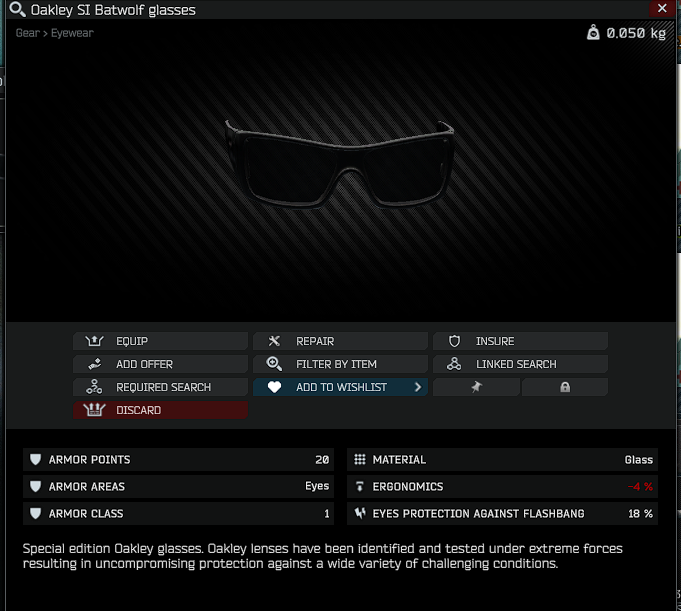
Task: Select Filter By Item action
Action: point(340,364)
